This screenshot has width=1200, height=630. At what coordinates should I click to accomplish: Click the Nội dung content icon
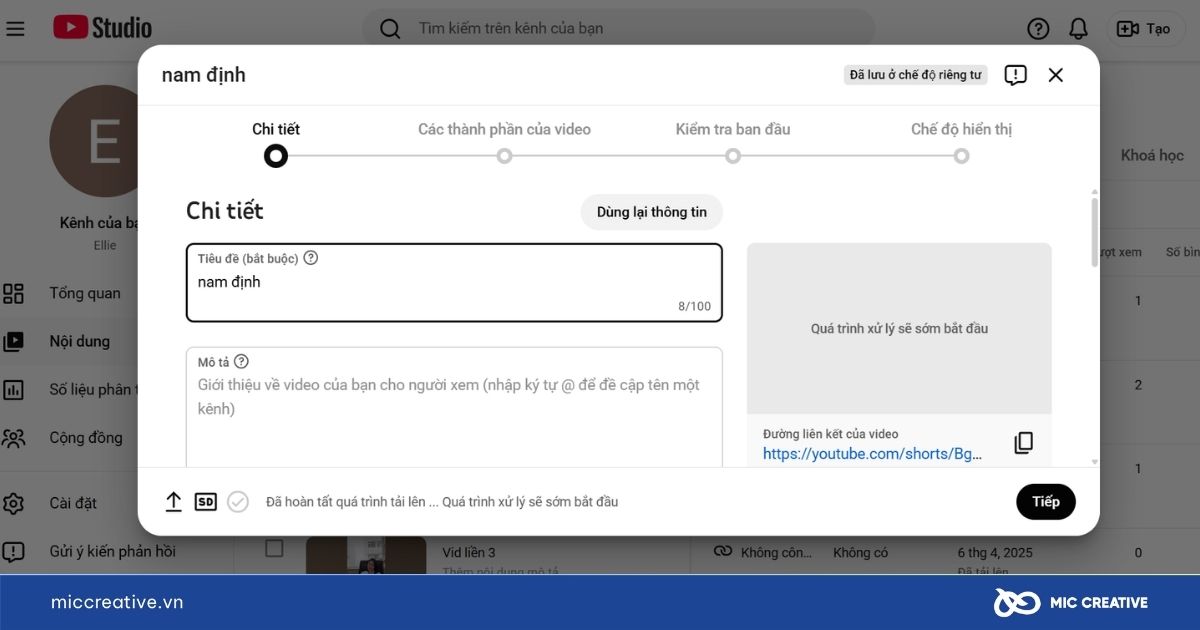(x=13, y=341)
